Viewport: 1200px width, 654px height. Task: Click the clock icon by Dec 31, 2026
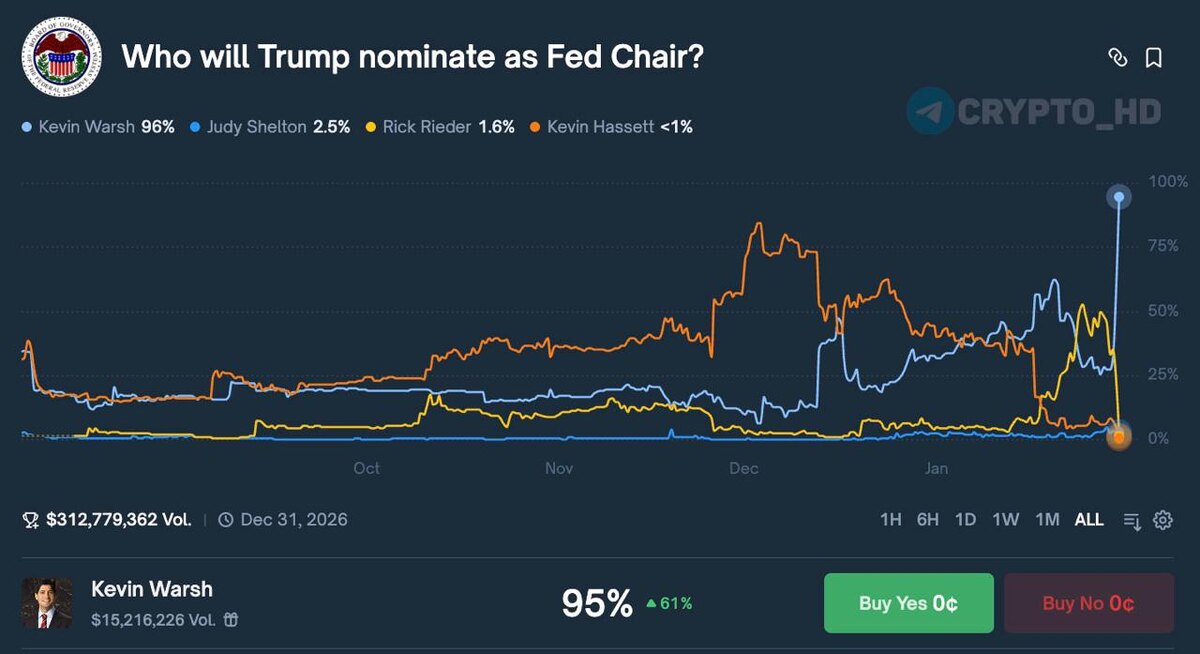coord(226,520)
